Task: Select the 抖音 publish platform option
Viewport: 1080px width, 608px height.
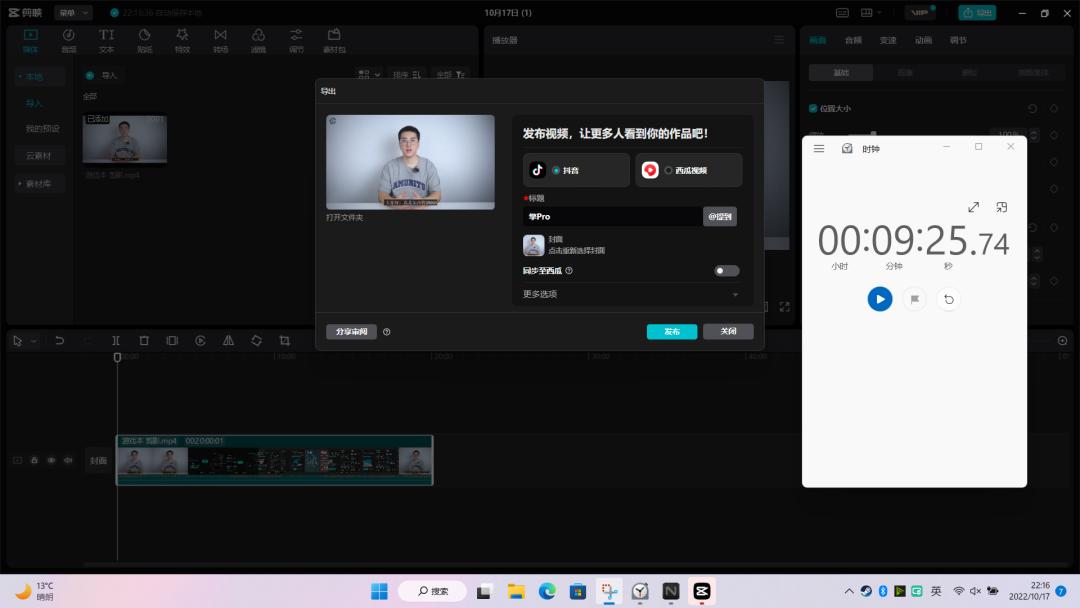Action: coord(577,170)
